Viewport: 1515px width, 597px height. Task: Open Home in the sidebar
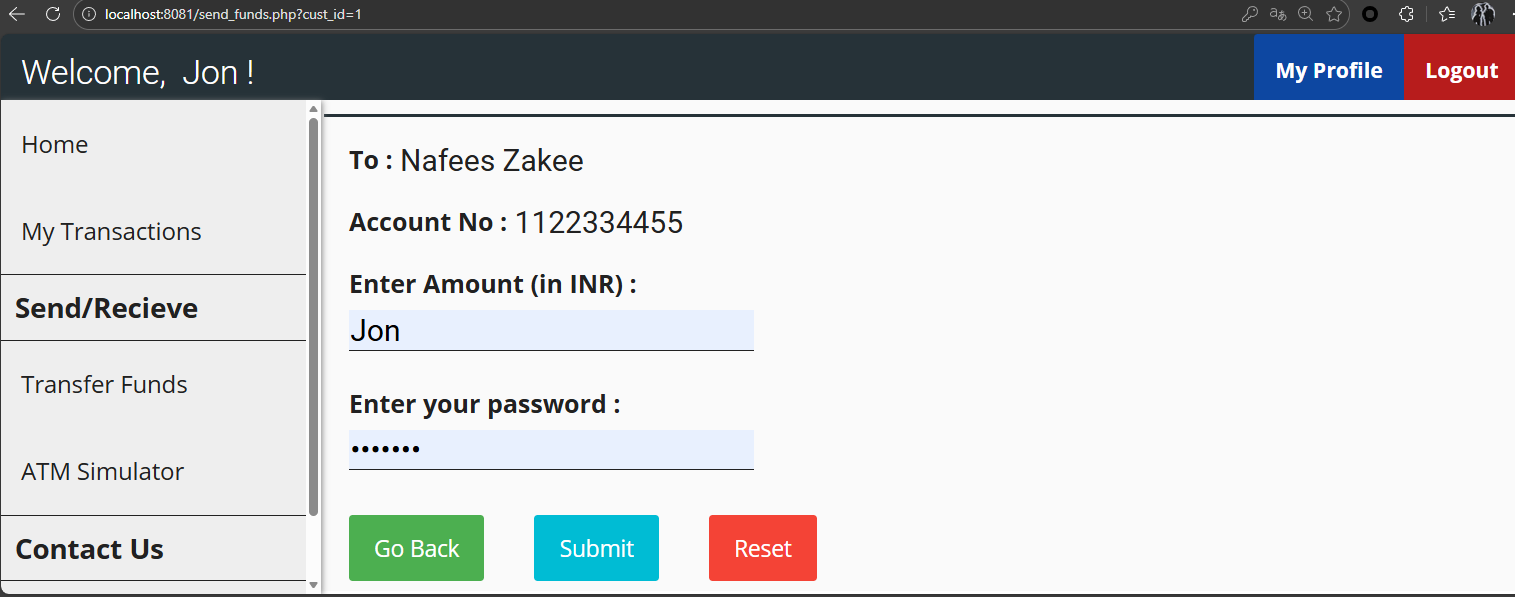[x=55, y=145]
